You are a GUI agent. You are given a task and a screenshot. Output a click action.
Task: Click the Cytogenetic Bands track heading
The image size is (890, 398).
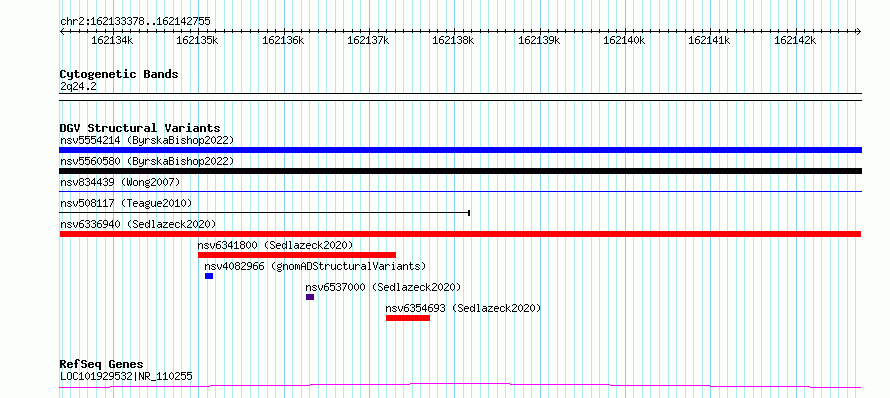pos(119,74)
